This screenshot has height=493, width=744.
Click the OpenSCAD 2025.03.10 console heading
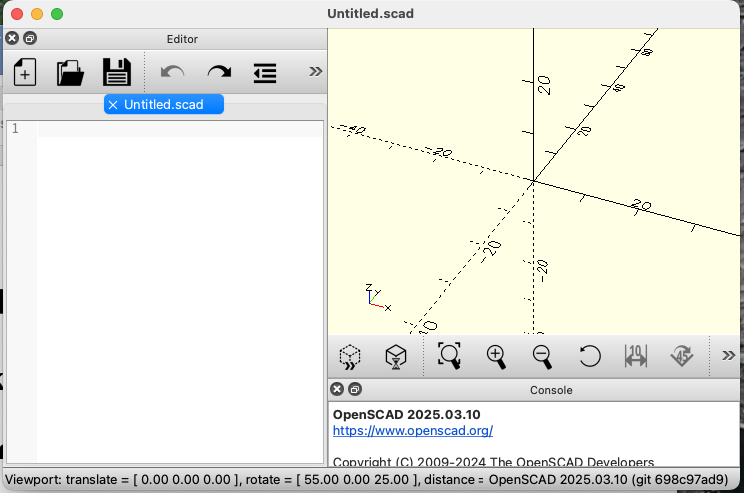tap(407, 415)
